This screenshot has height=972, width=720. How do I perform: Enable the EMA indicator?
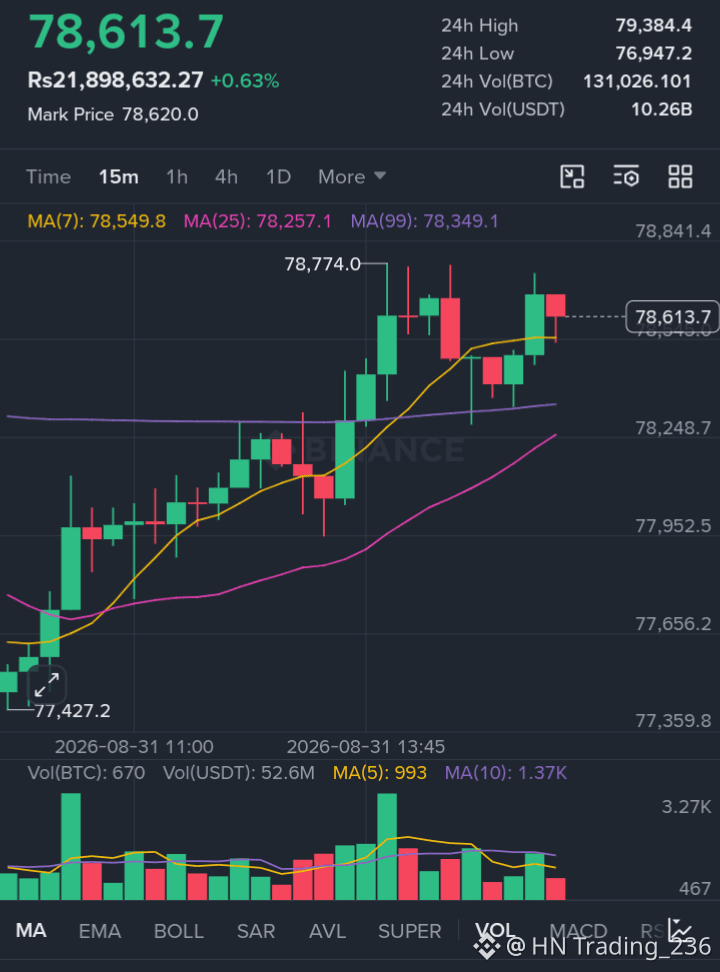click(100, 930)
